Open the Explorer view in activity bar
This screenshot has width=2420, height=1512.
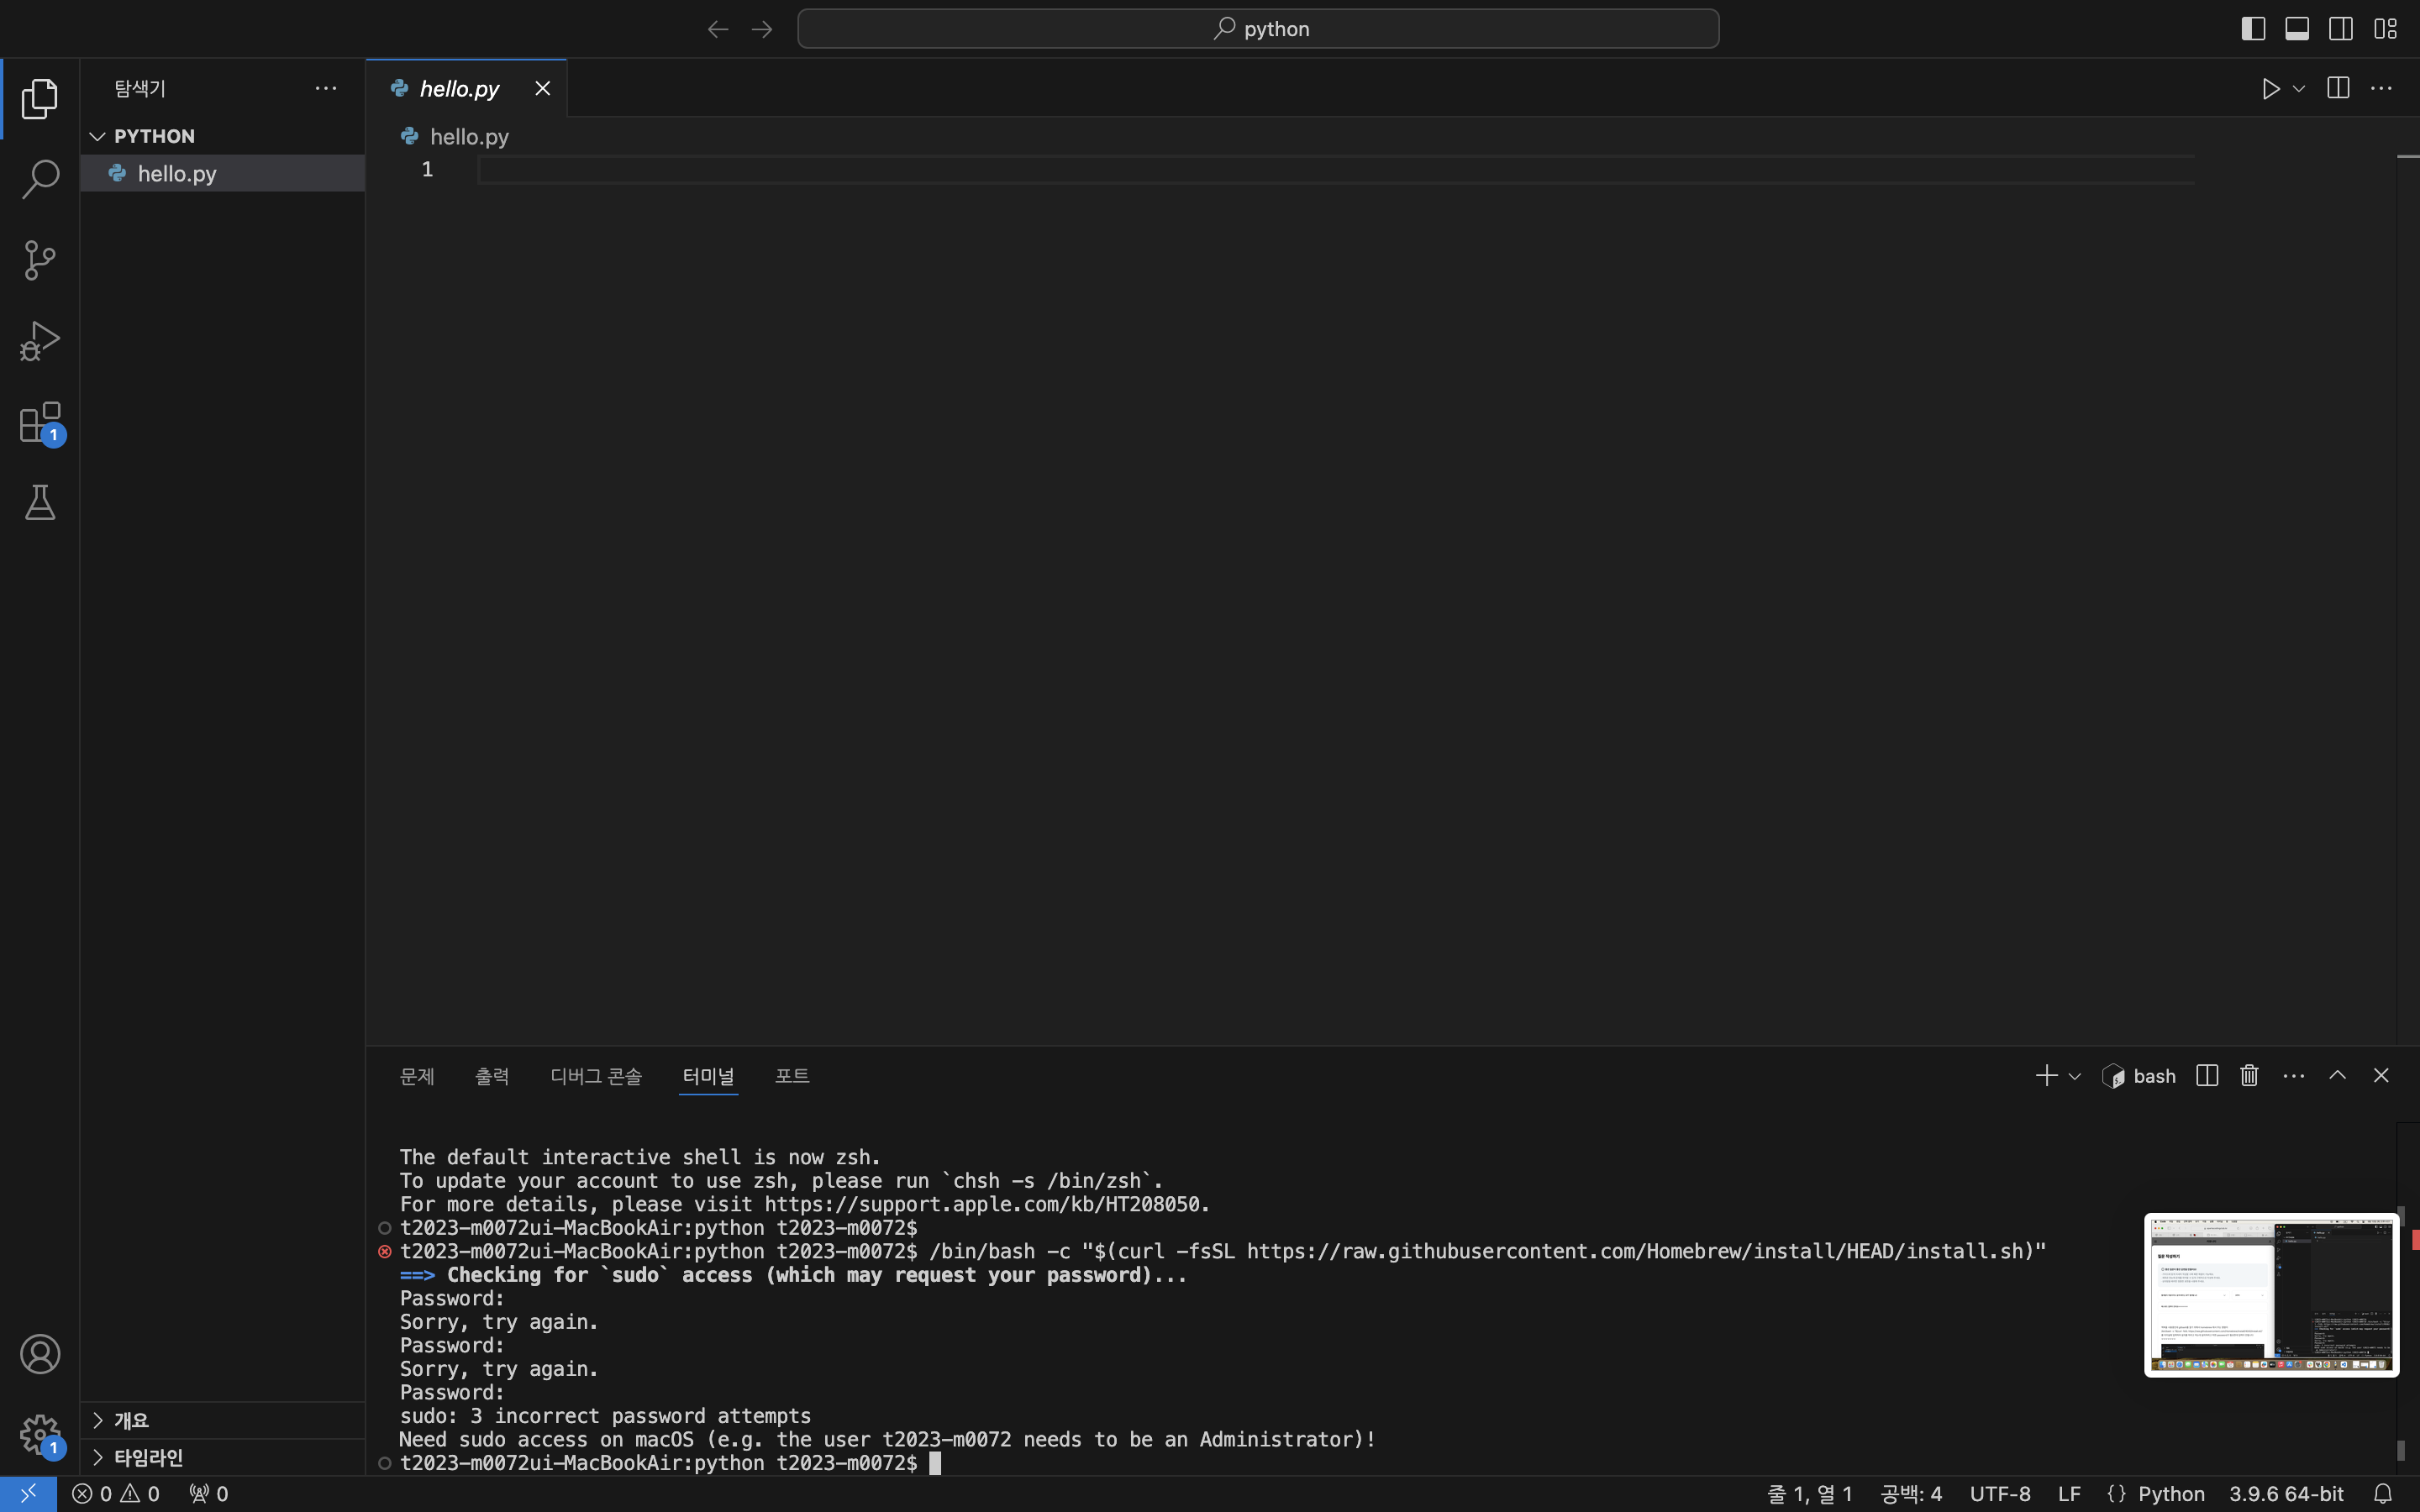39,98
